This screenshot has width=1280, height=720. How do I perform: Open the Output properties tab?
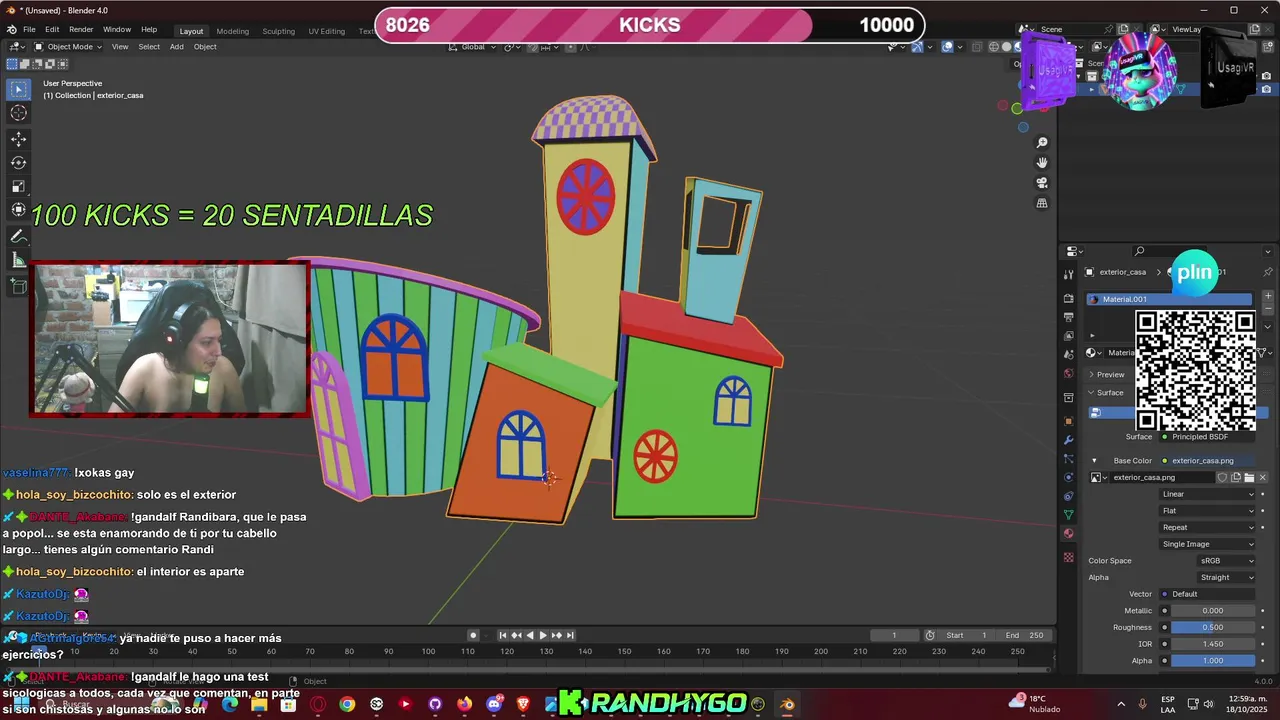pos(1068,317)
